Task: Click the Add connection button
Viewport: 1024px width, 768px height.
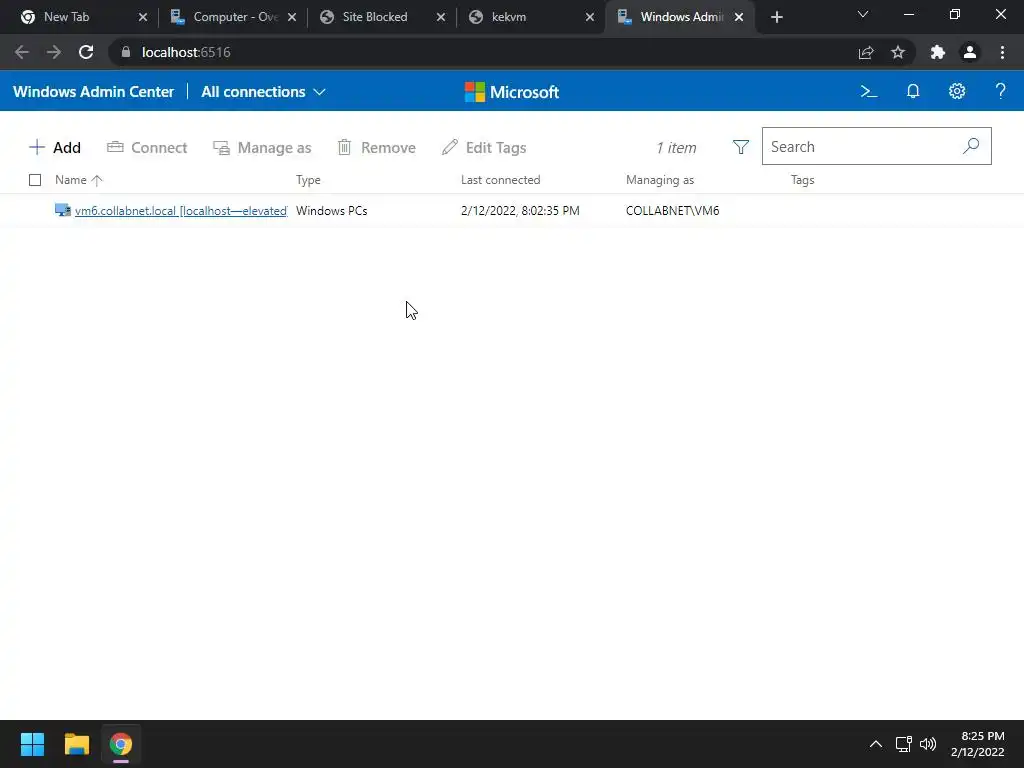Action: (x=55, y=148)
